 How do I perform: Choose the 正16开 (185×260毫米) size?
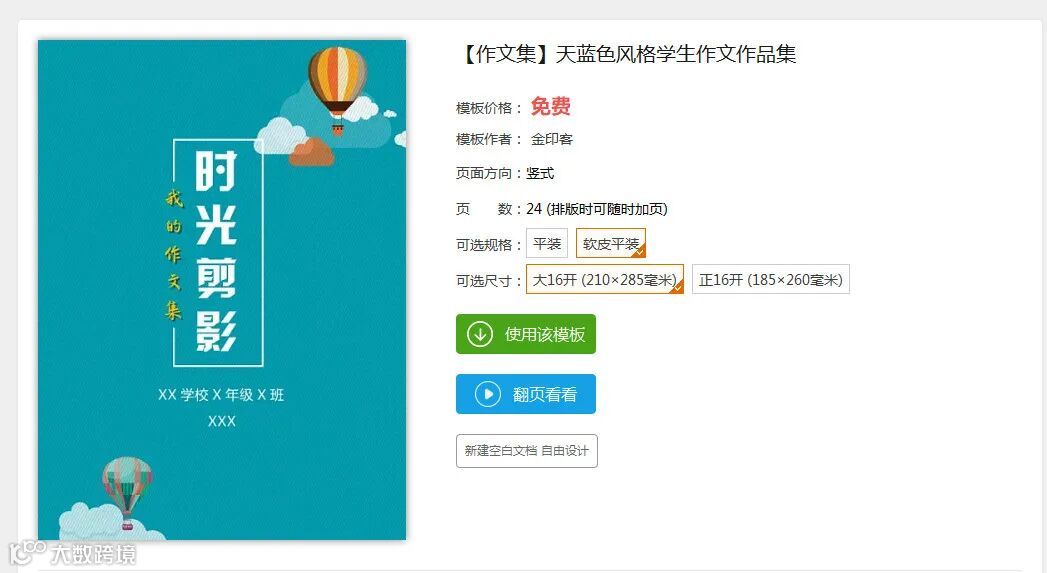coord(771,279)
